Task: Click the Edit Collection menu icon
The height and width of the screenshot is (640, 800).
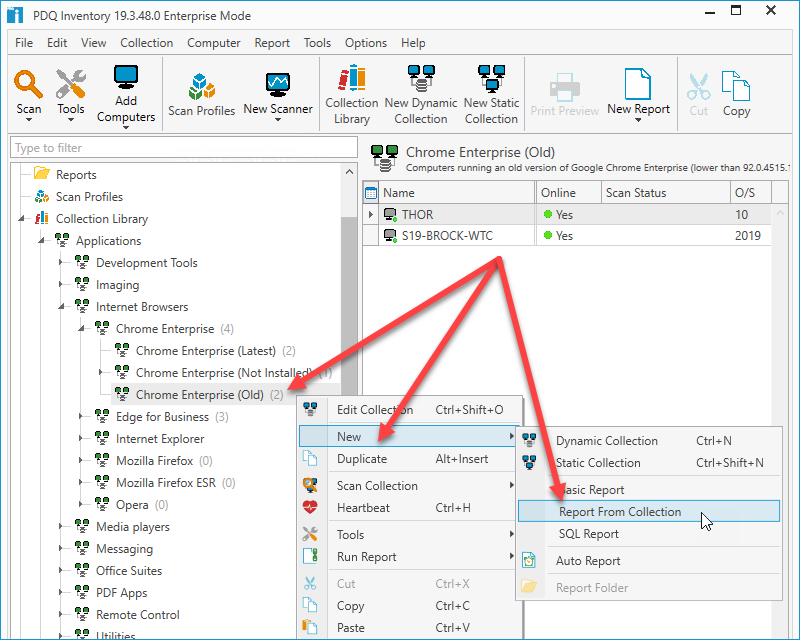Action: click(310, 409)
